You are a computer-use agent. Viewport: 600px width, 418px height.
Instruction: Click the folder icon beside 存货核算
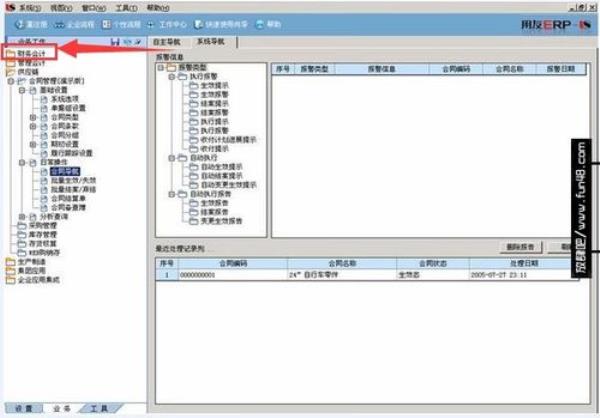(22, 244)
